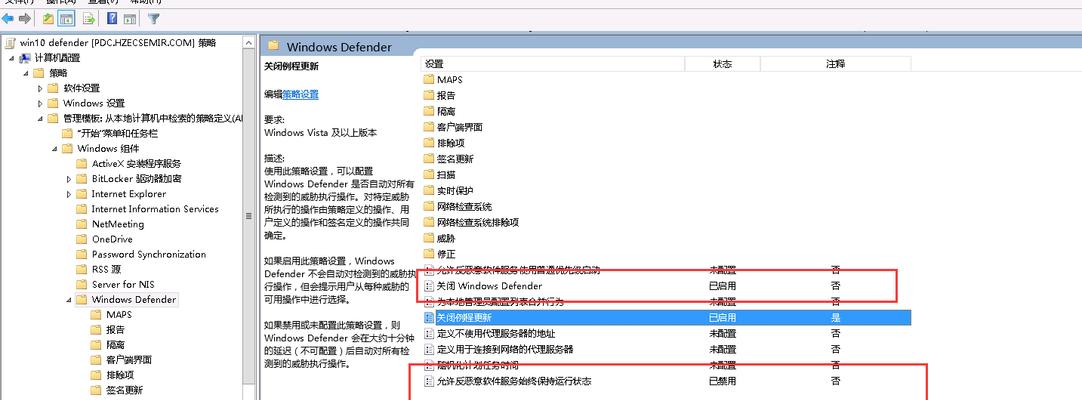This screenshot has height=400, width=1082.
Task: Click the tree pane vertical scrollbar thumb
Action: point(249,216)
